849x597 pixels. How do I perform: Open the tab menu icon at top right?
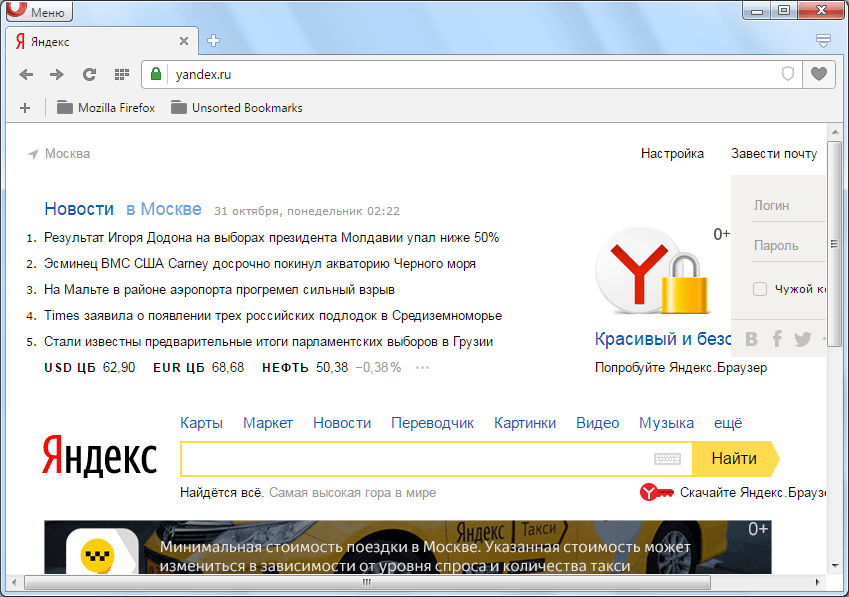point(823,41)
